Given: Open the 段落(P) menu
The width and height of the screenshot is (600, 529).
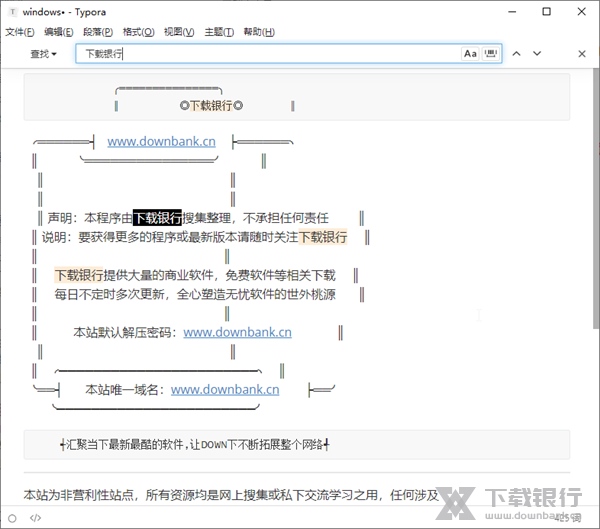Looking at the screenshot, I should 99,32.
